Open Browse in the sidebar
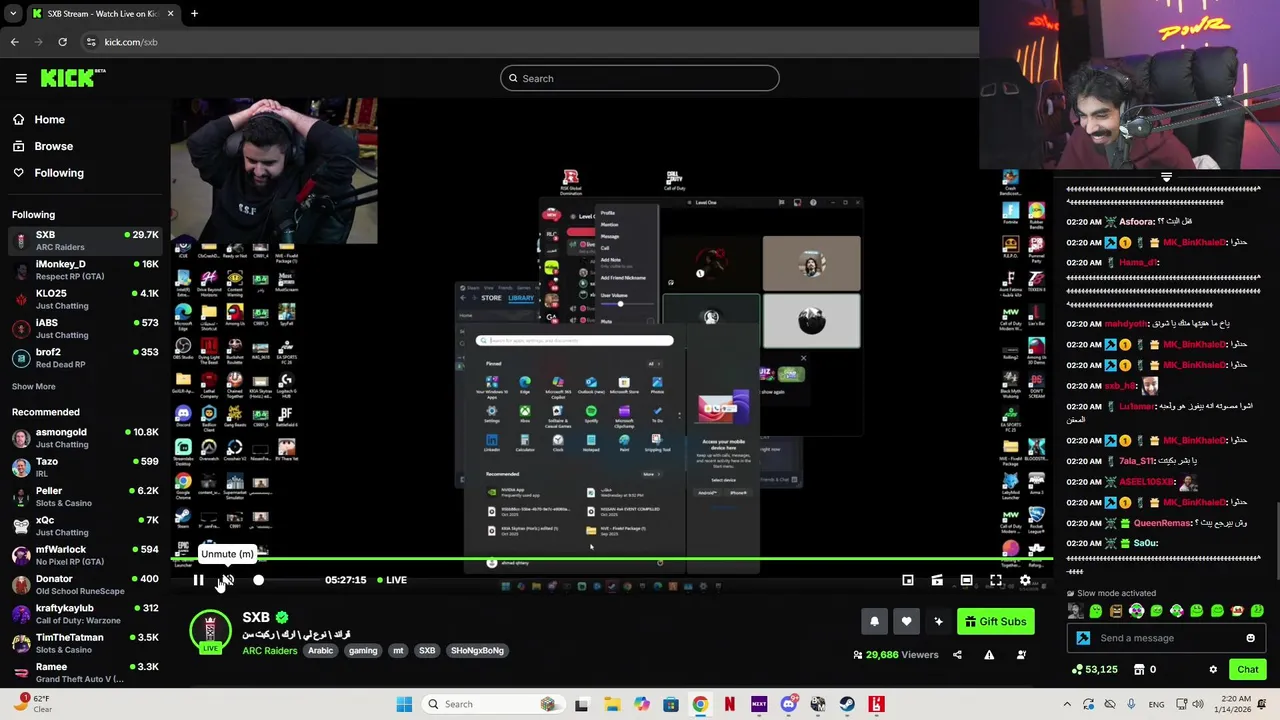The height and width of the screenshot is (720, 1280). click(42, 146)
